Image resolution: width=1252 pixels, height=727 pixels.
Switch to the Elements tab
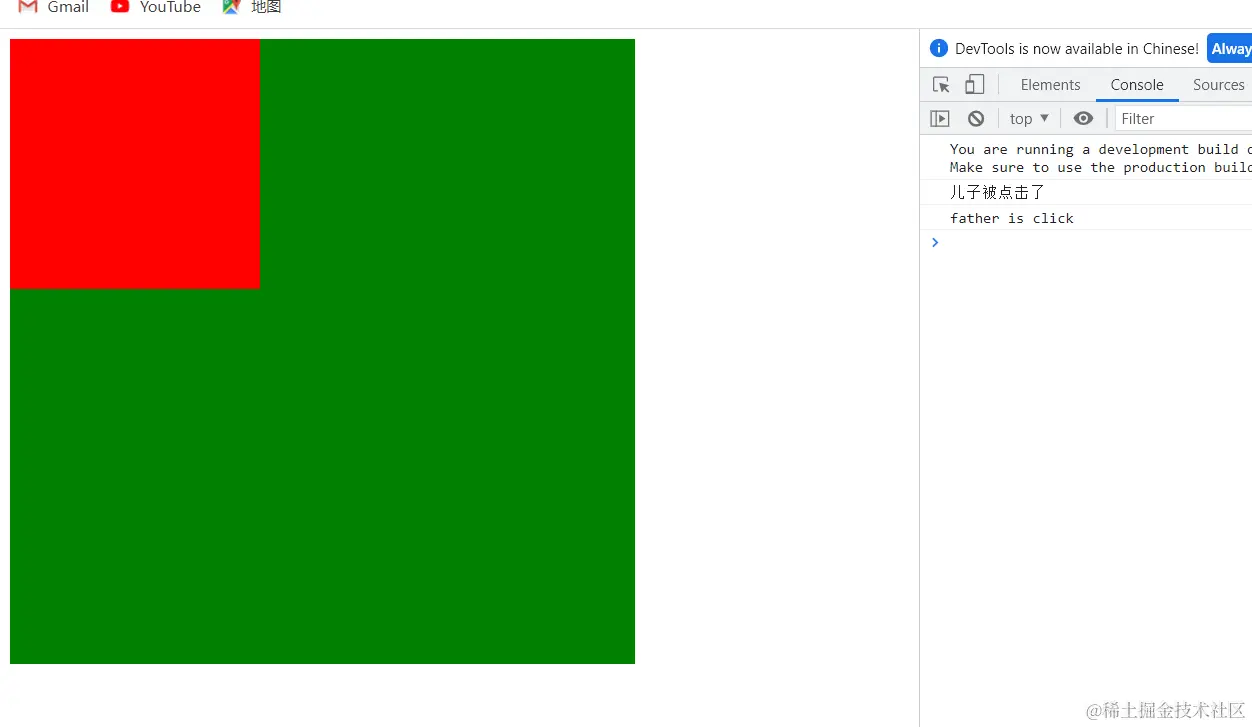click(1050, 85)
